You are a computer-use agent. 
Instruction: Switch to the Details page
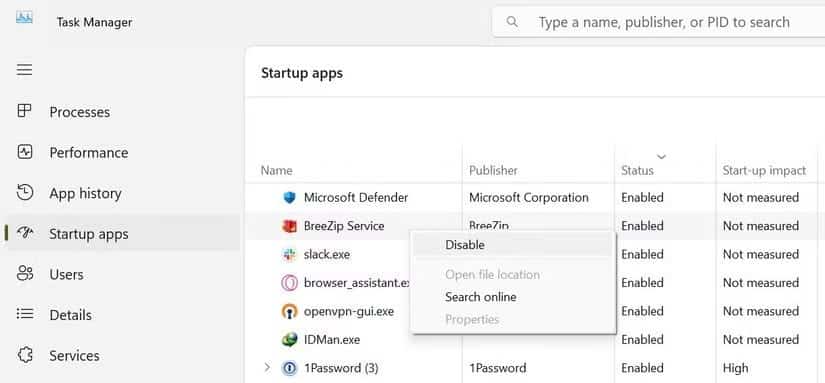[71, 315]
